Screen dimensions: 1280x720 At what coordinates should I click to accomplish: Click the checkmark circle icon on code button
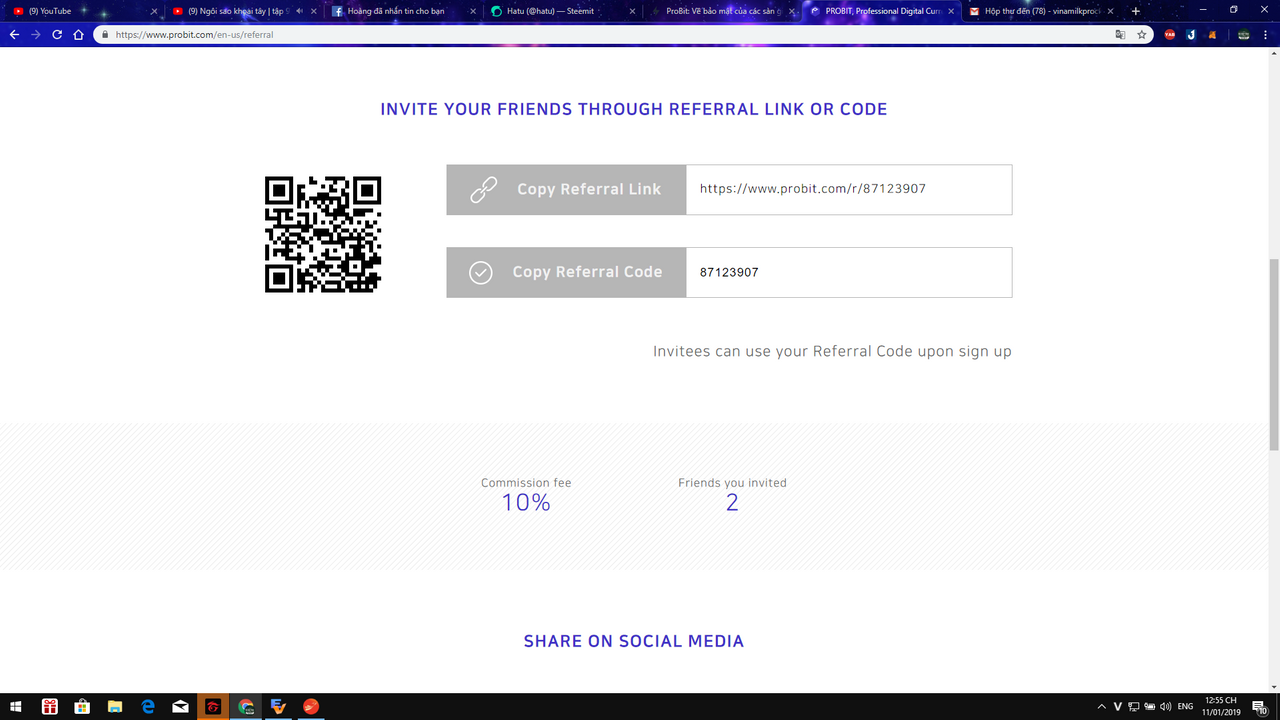[481, 272]
